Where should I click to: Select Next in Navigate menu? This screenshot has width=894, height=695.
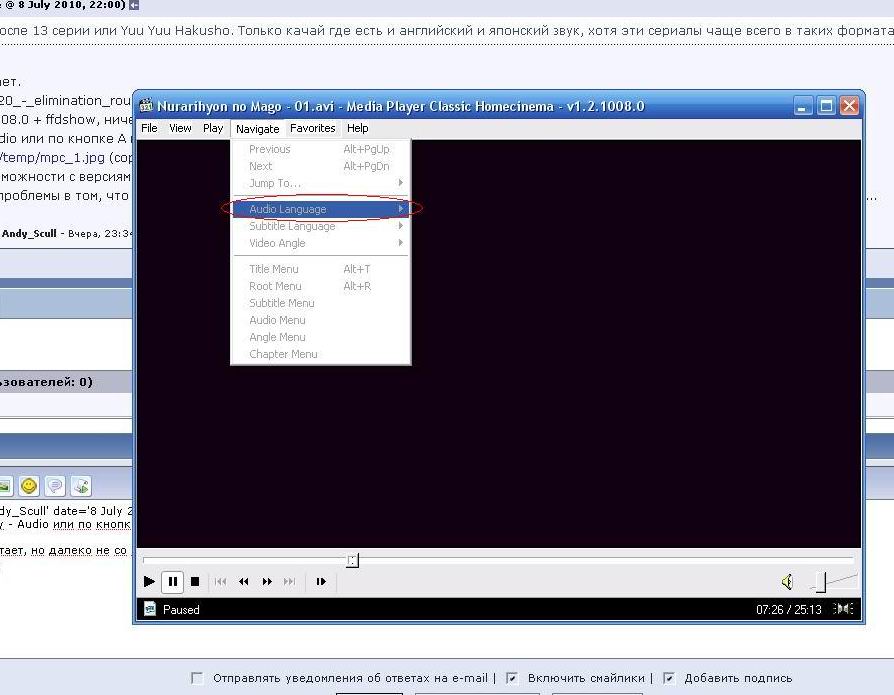click(x=321, y=166)
